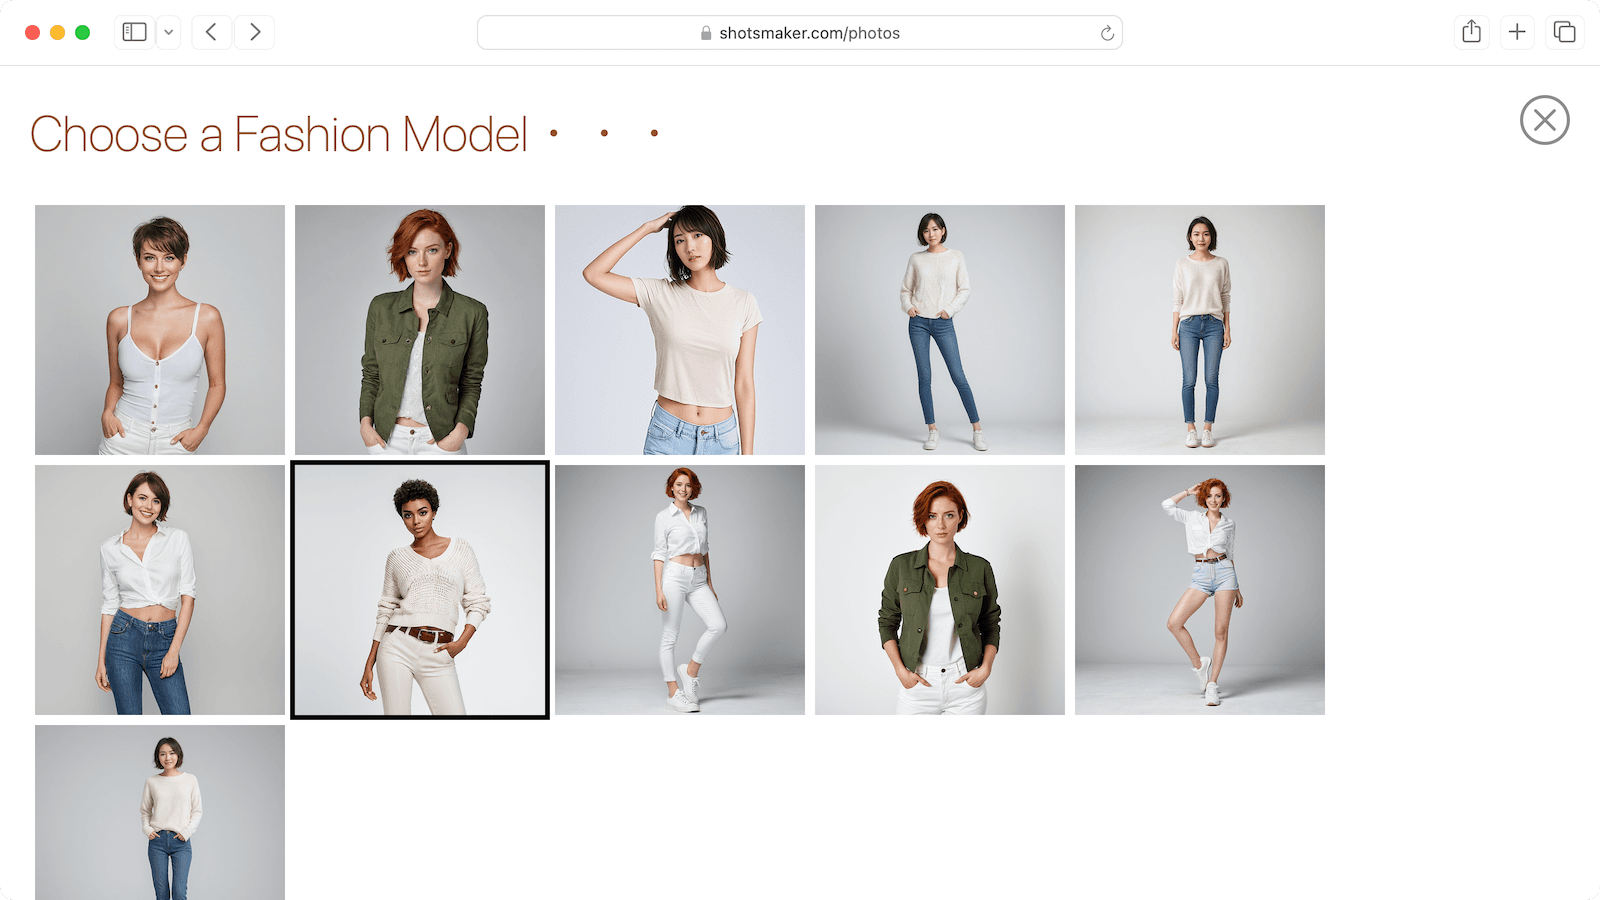Pick the redhead model in green jacket, top row
Image resolution: width=1600 pixels, height=900 pixels.
420,330
